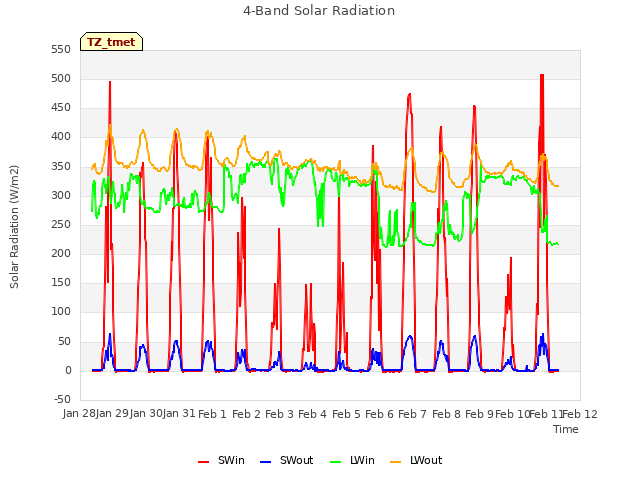
Task: Click the Jan 31 x-axis label
Action: point(179,414)
